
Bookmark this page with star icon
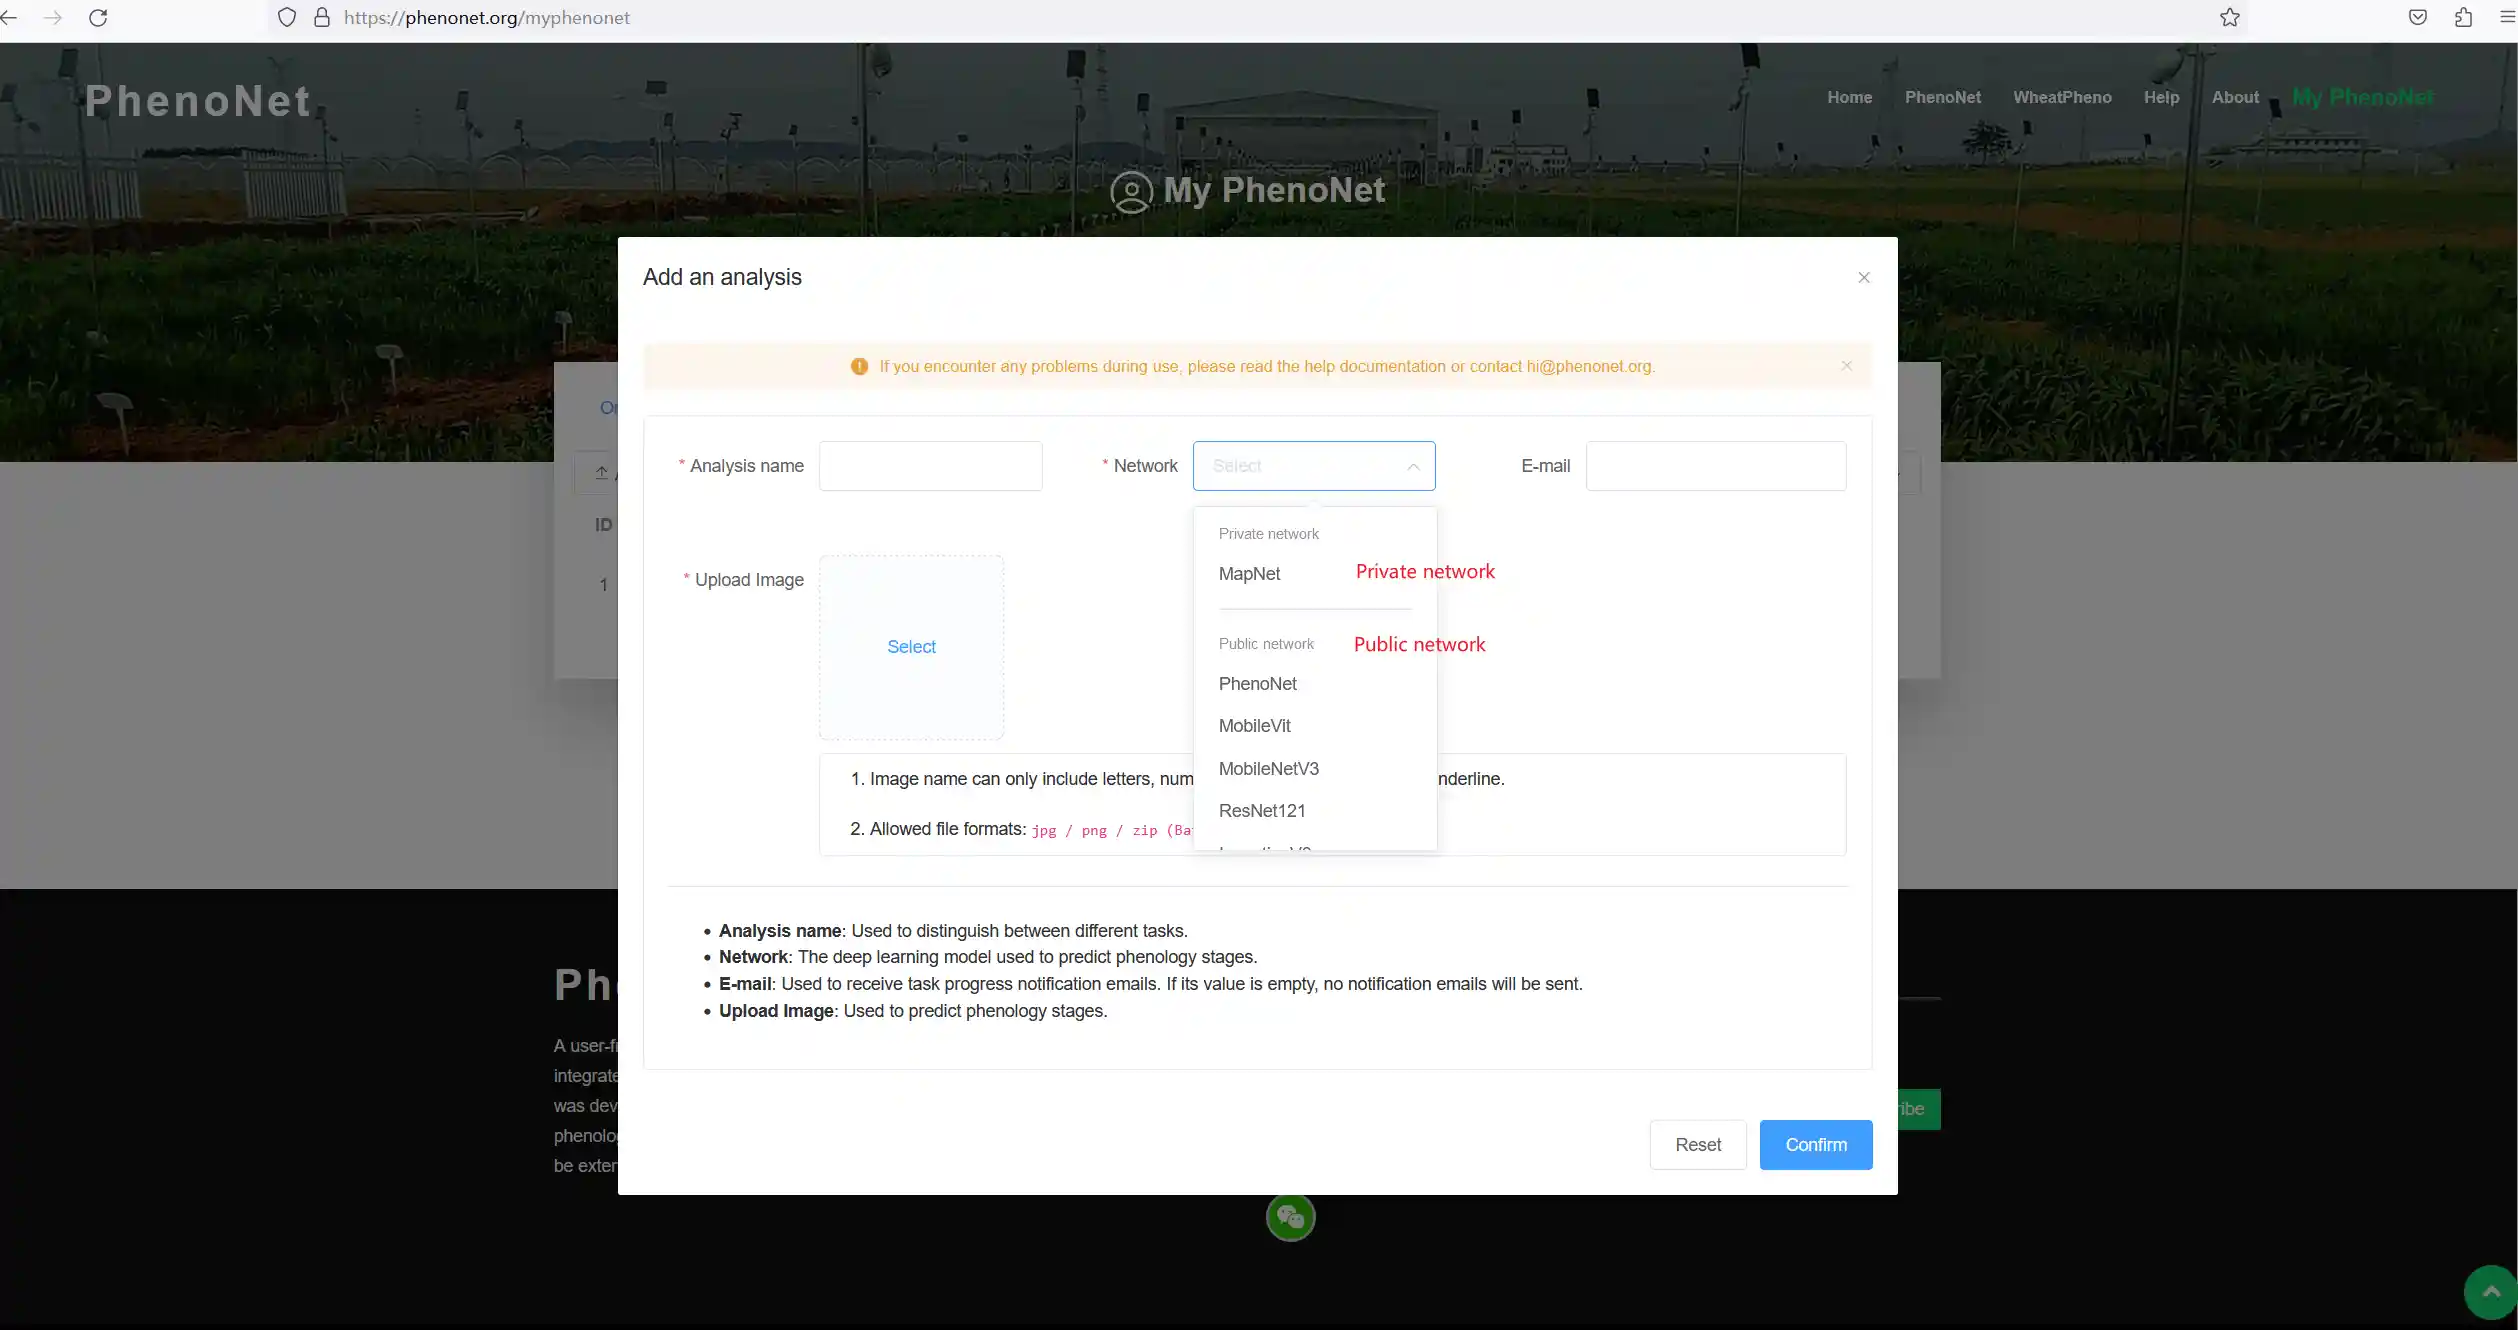tap(2230, 18)
